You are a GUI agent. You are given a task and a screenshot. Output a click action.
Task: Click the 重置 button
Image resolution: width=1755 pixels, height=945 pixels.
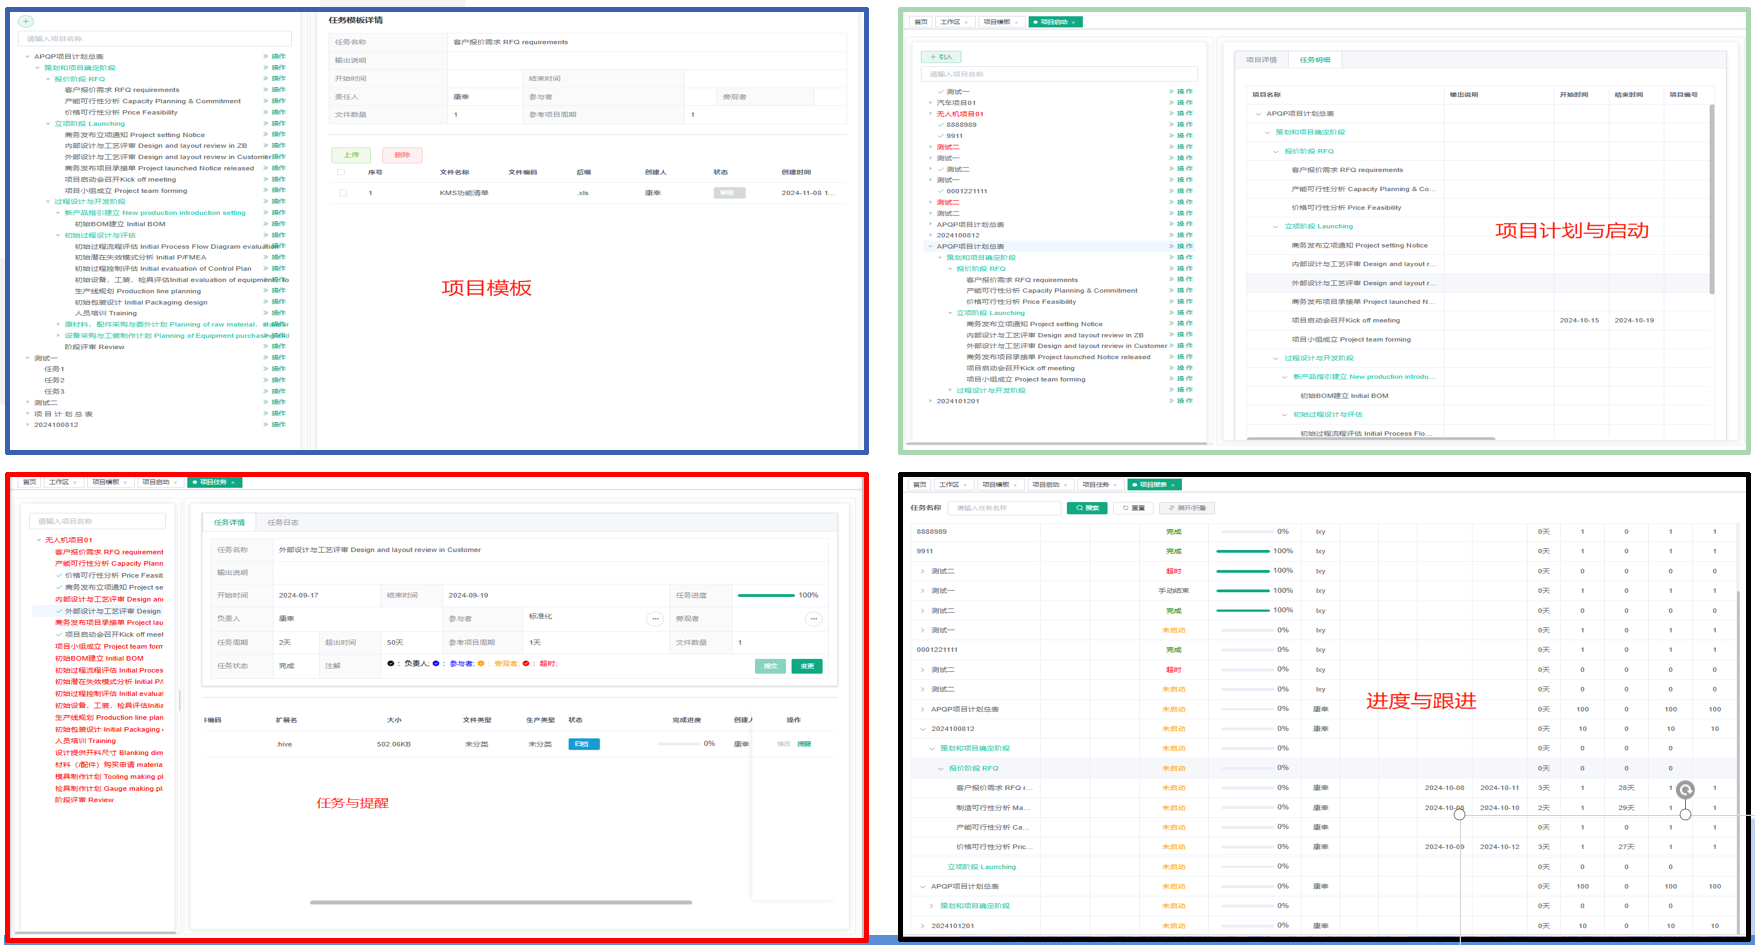point(1133,508)
